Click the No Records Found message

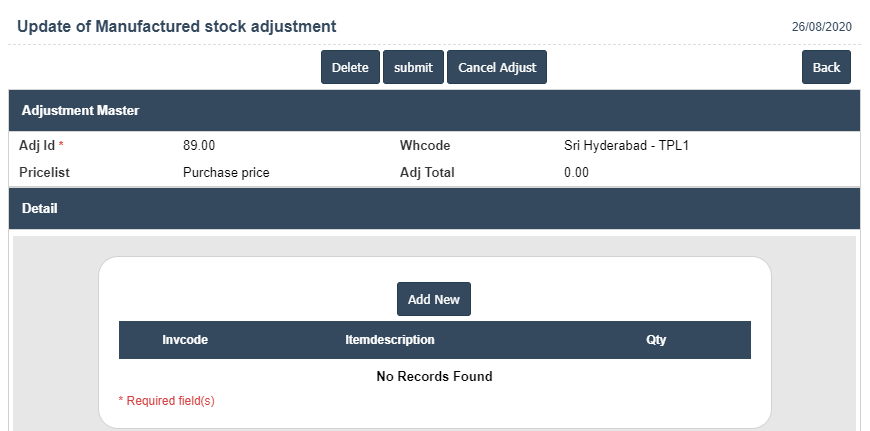click(x=434, y=377)
